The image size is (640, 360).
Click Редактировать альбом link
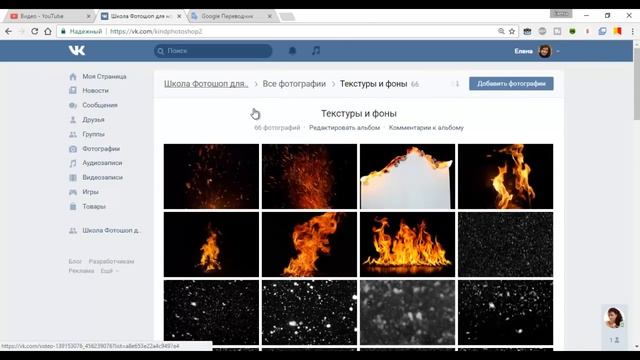pyautogui.click(x=344, y=128)
